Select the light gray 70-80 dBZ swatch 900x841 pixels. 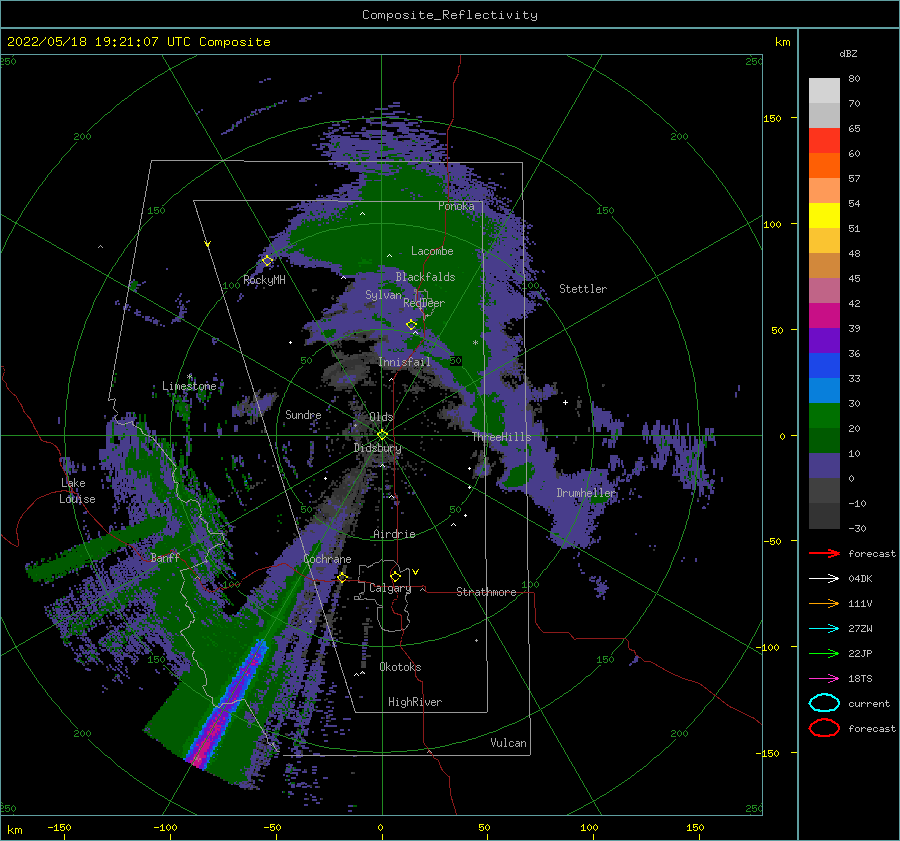pos(824,90)
